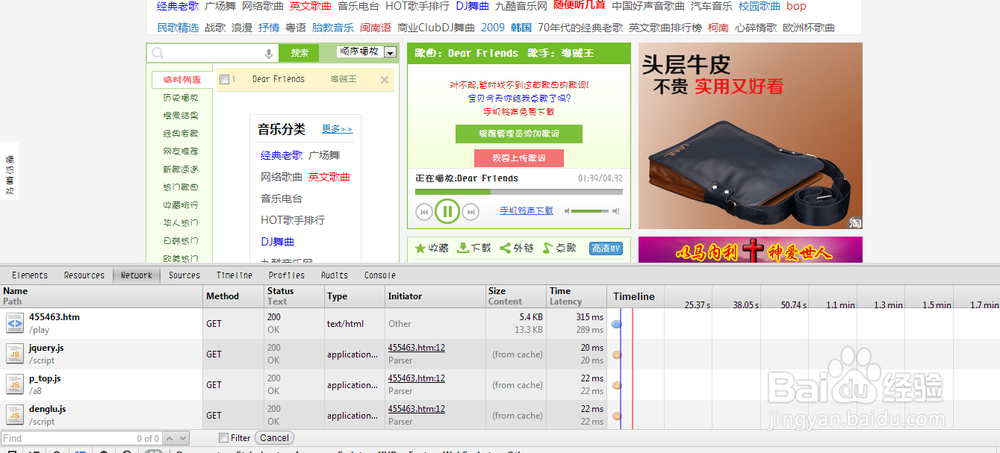The image size is (1000, 453).
Task: Seek within the green song progress bar
Action: point(518,192)
